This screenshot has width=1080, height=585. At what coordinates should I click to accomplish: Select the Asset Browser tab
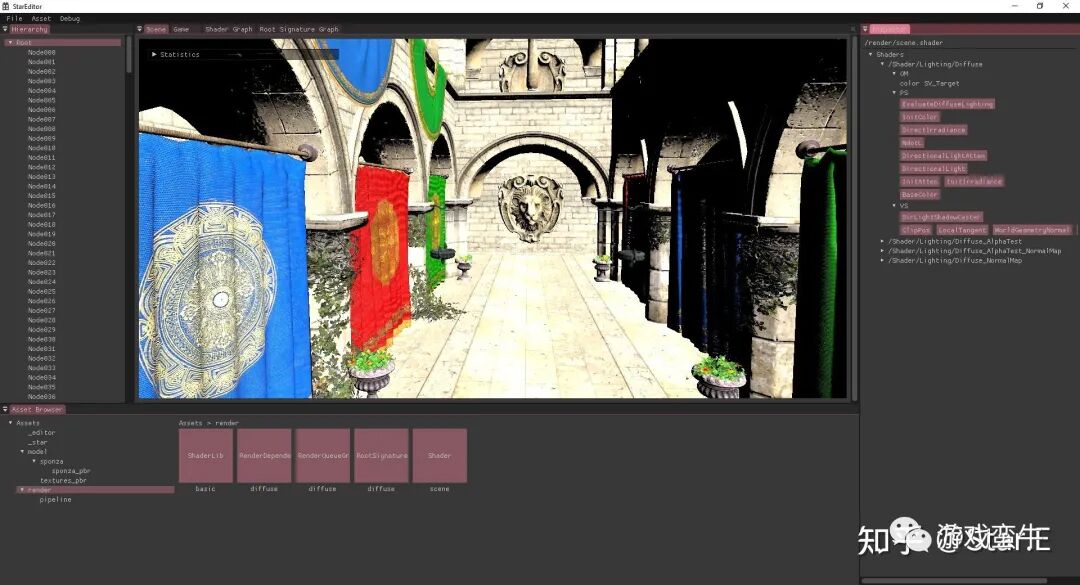point(37,409)
